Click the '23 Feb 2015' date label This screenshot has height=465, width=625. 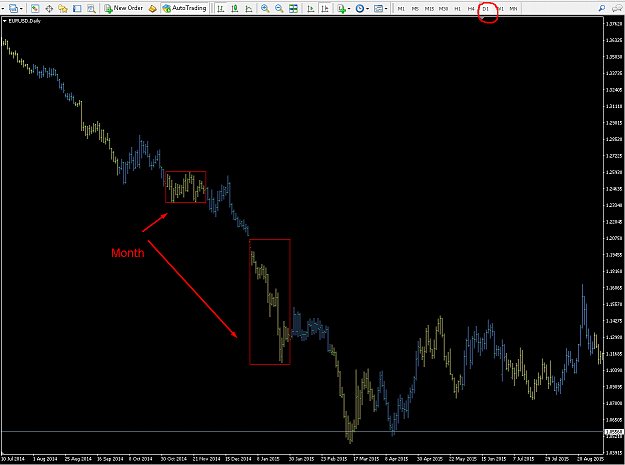[334, 459]
